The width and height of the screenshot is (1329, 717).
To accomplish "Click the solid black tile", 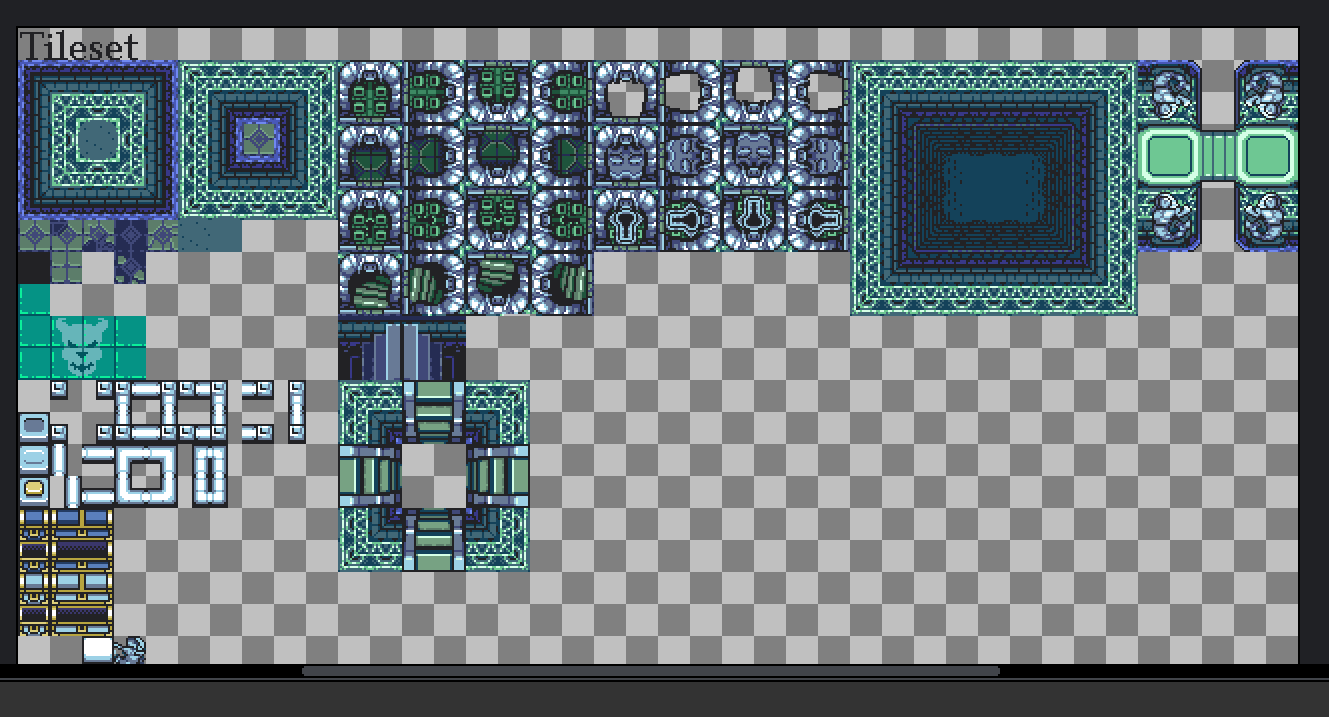I will (34, 268).
